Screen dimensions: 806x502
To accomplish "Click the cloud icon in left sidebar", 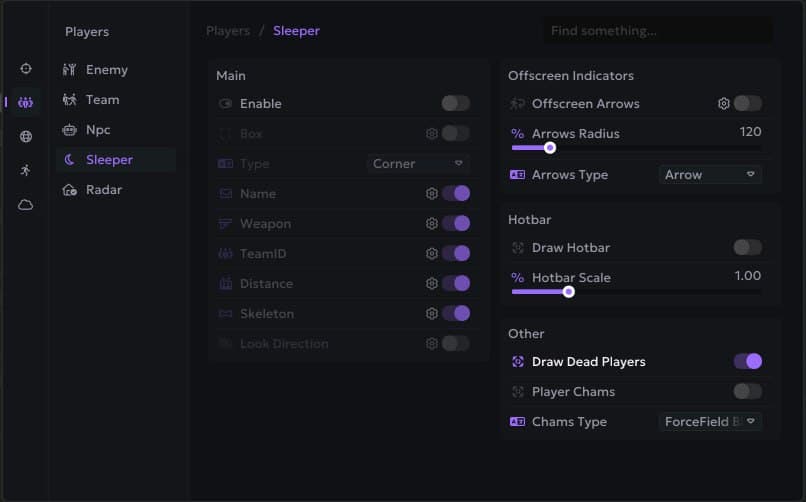I will point(26,204).
